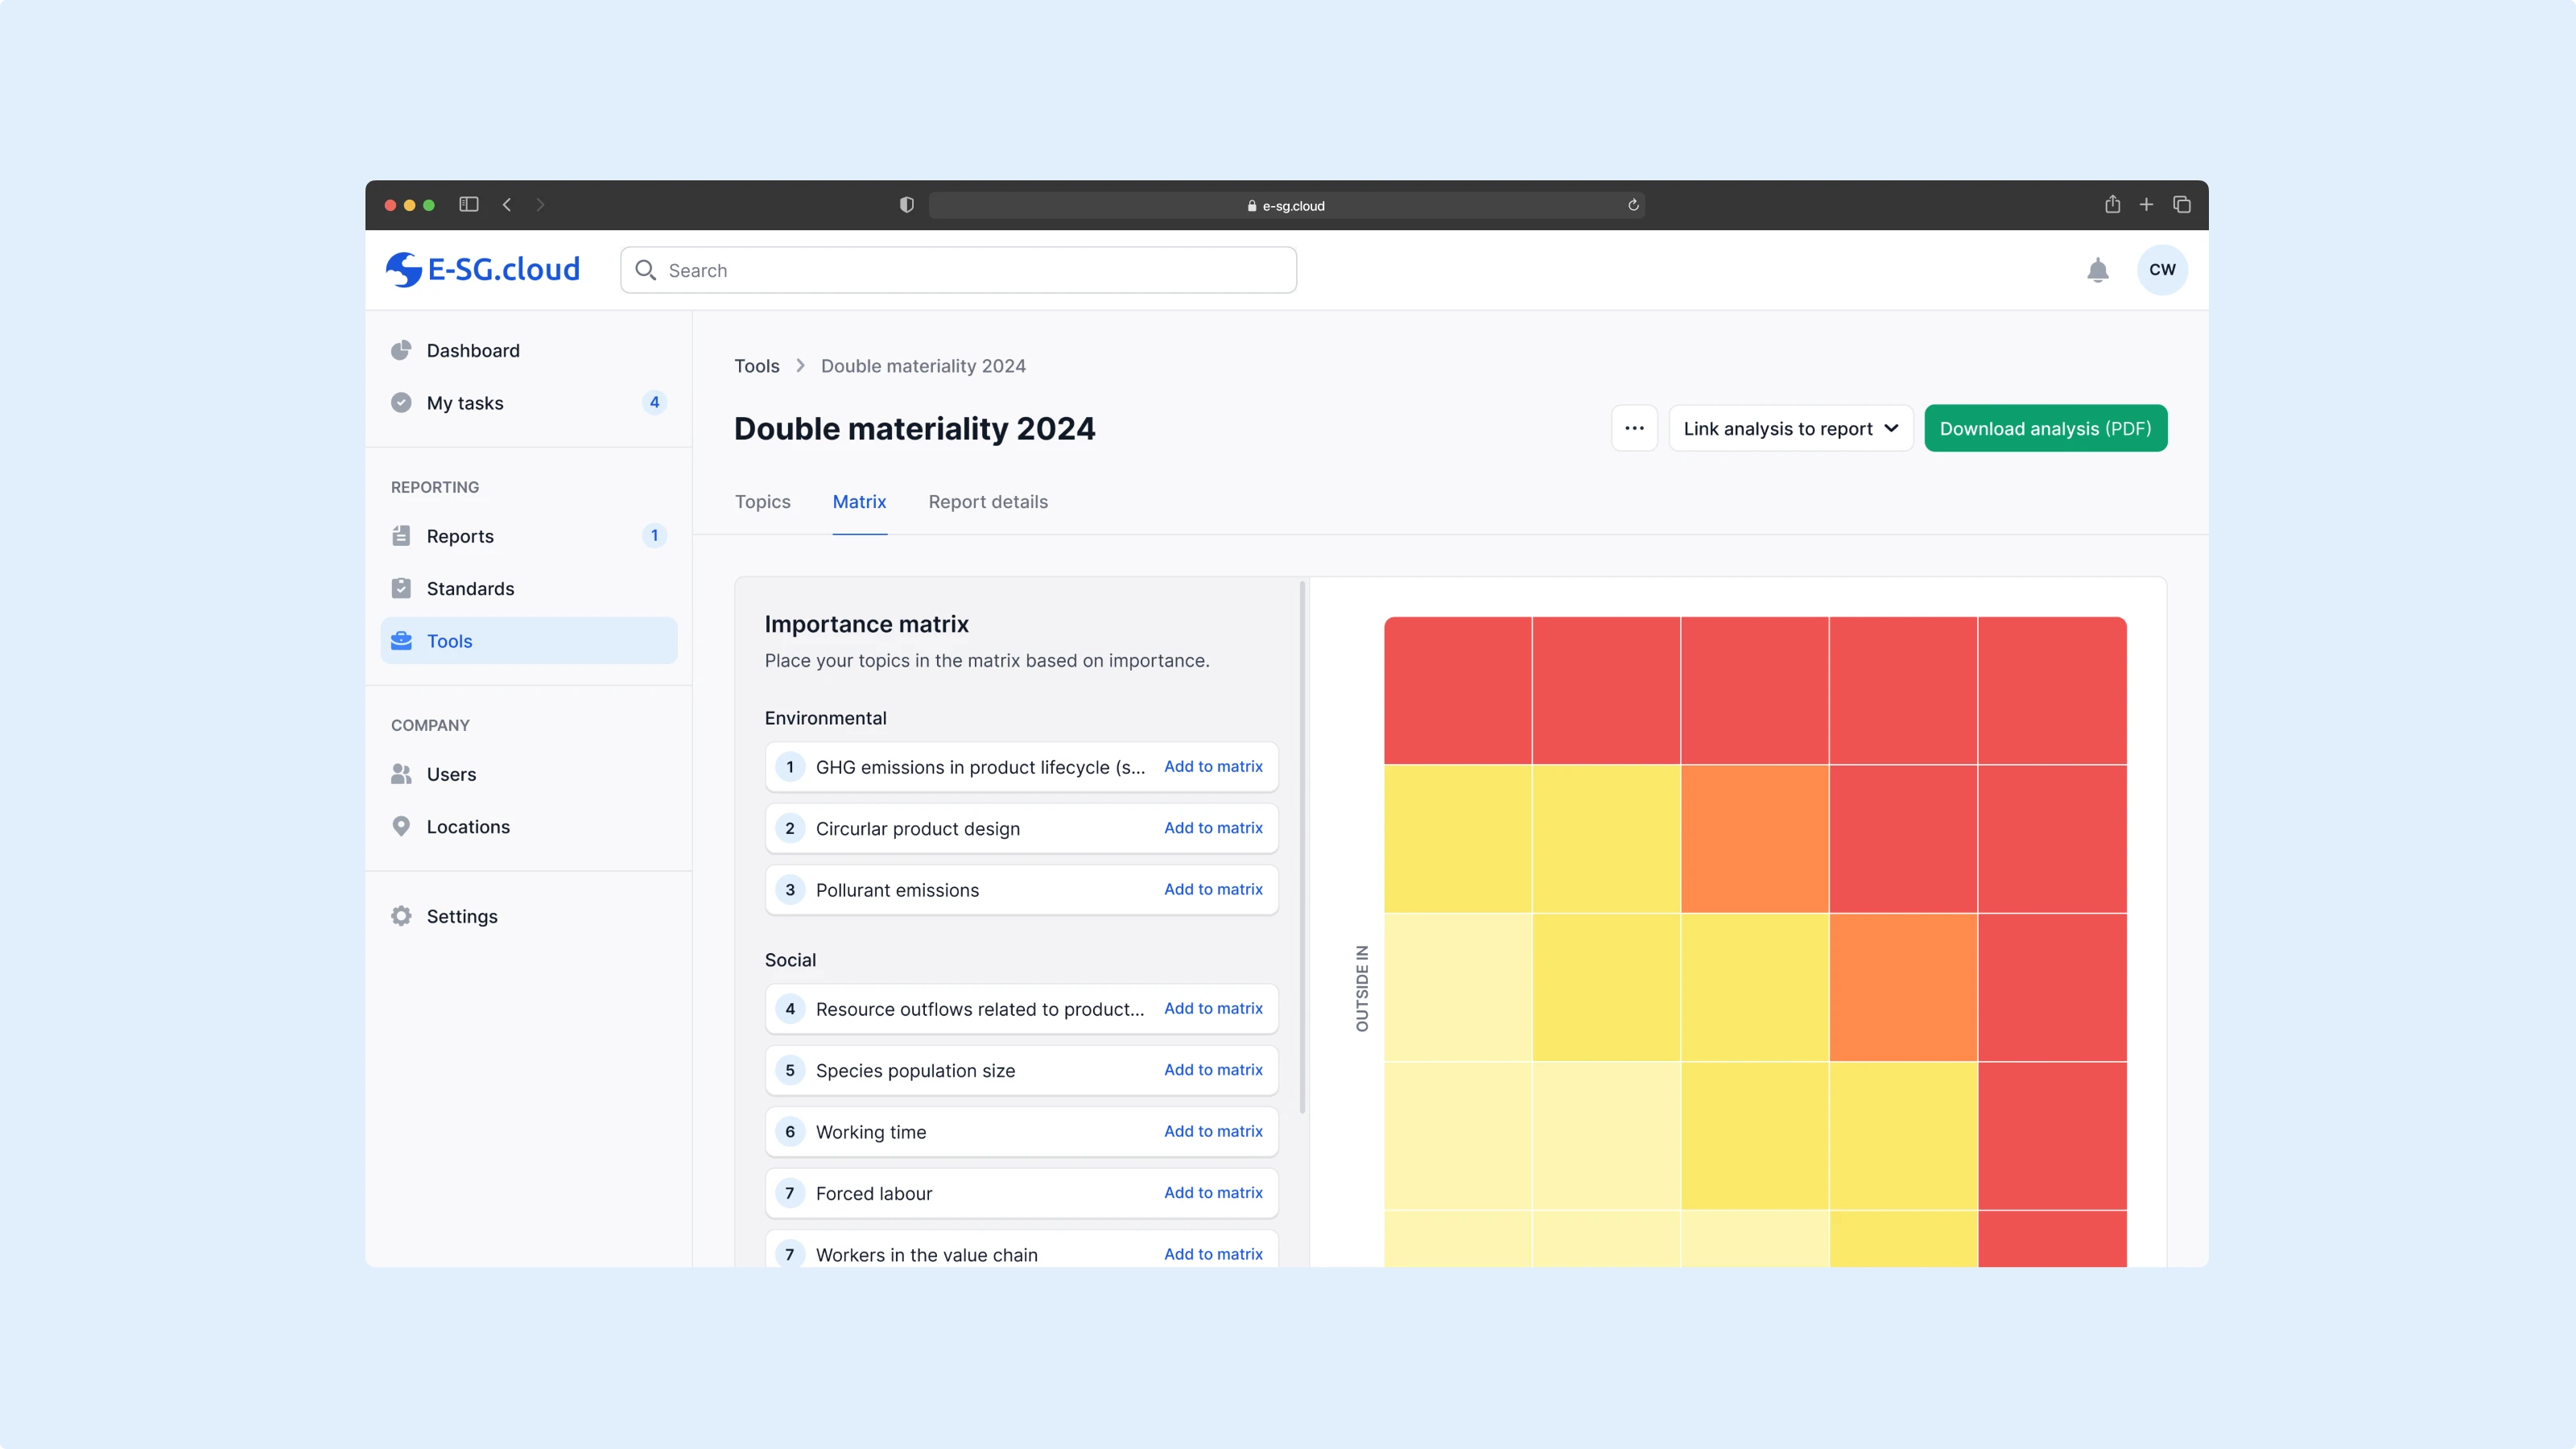
Task: Switch to the Topics tab
Action: 762,502
